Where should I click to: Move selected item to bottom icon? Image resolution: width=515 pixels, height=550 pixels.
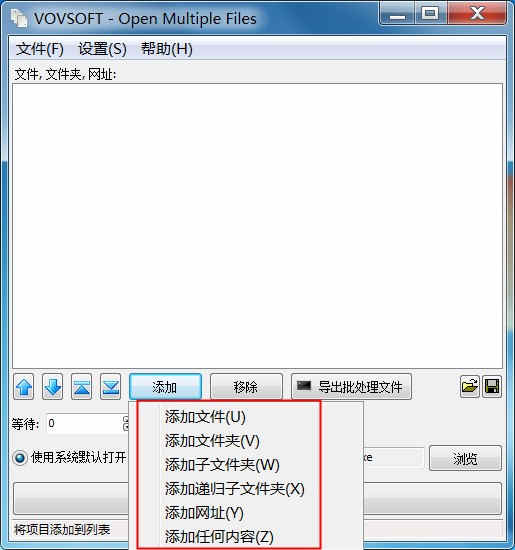point(111,387)
